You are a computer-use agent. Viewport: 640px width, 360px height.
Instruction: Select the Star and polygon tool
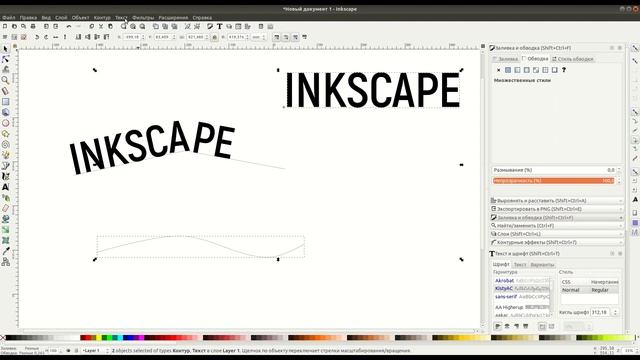click(x=5, y=133)
